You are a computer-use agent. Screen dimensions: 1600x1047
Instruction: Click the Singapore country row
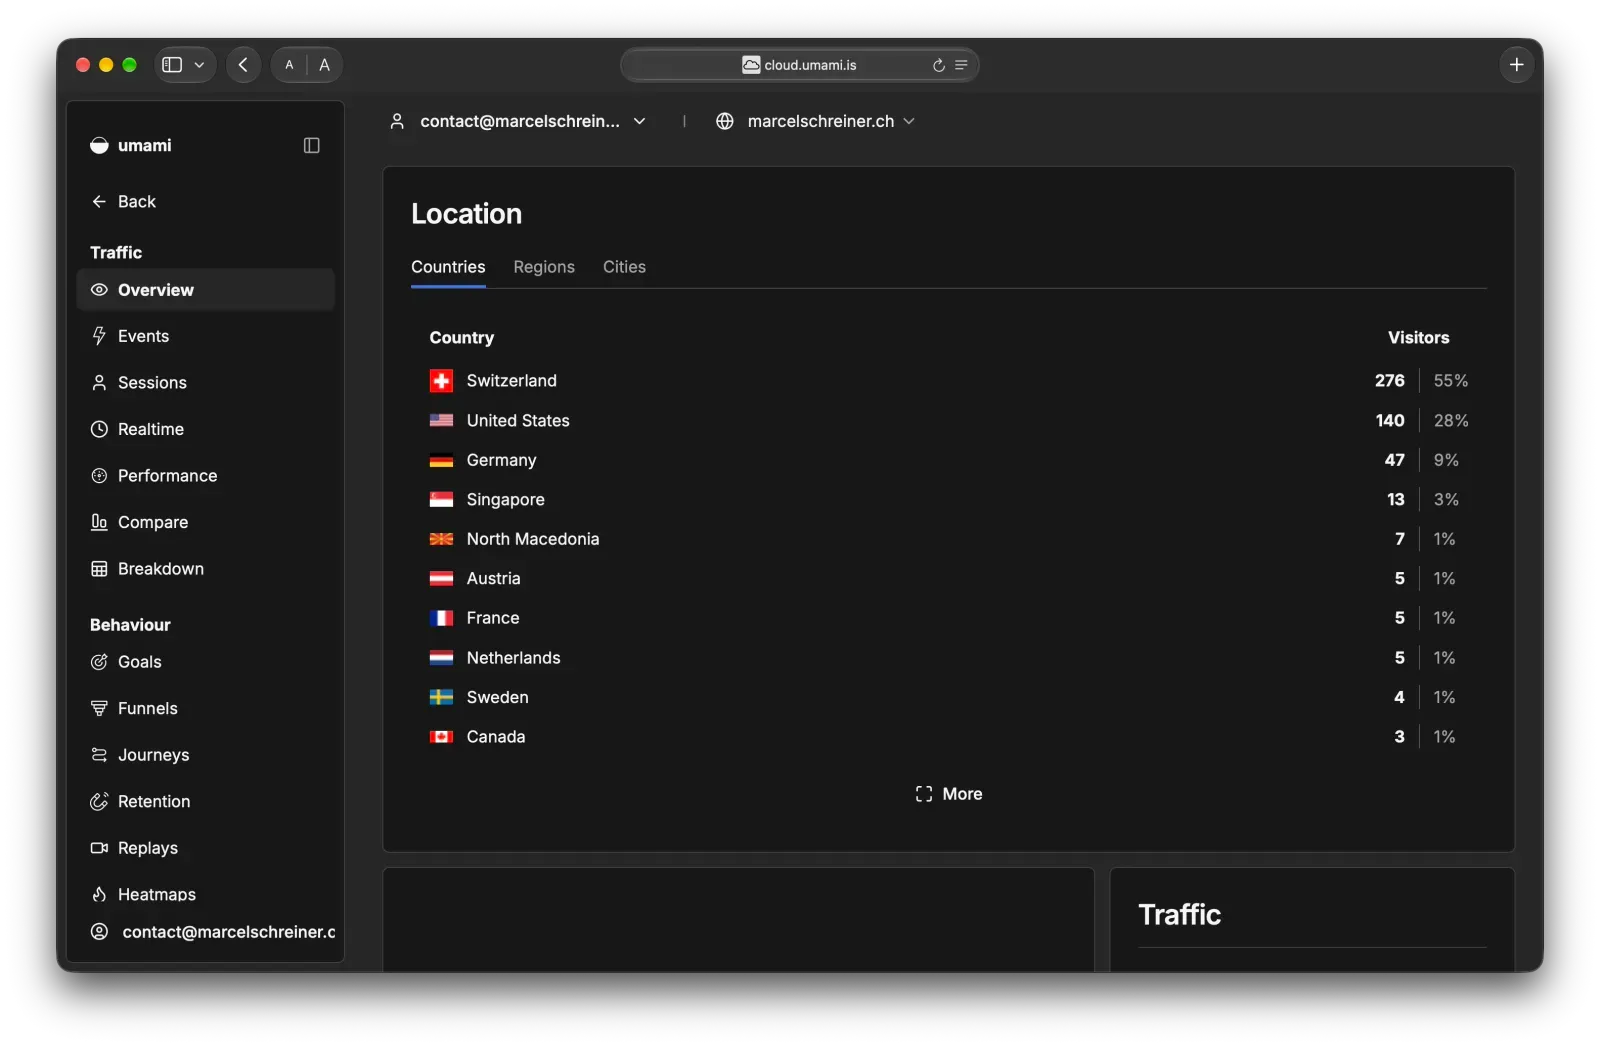[949, 500]
